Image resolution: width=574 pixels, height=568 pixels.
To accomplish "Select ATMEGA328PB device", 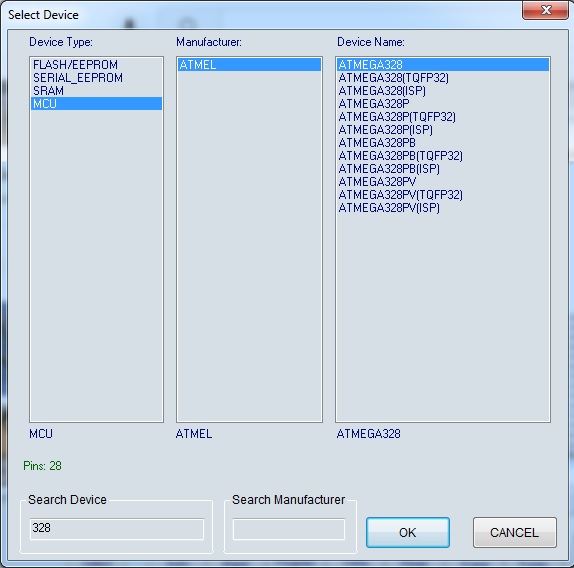I will pyautogui.click(x=443, y=143).
